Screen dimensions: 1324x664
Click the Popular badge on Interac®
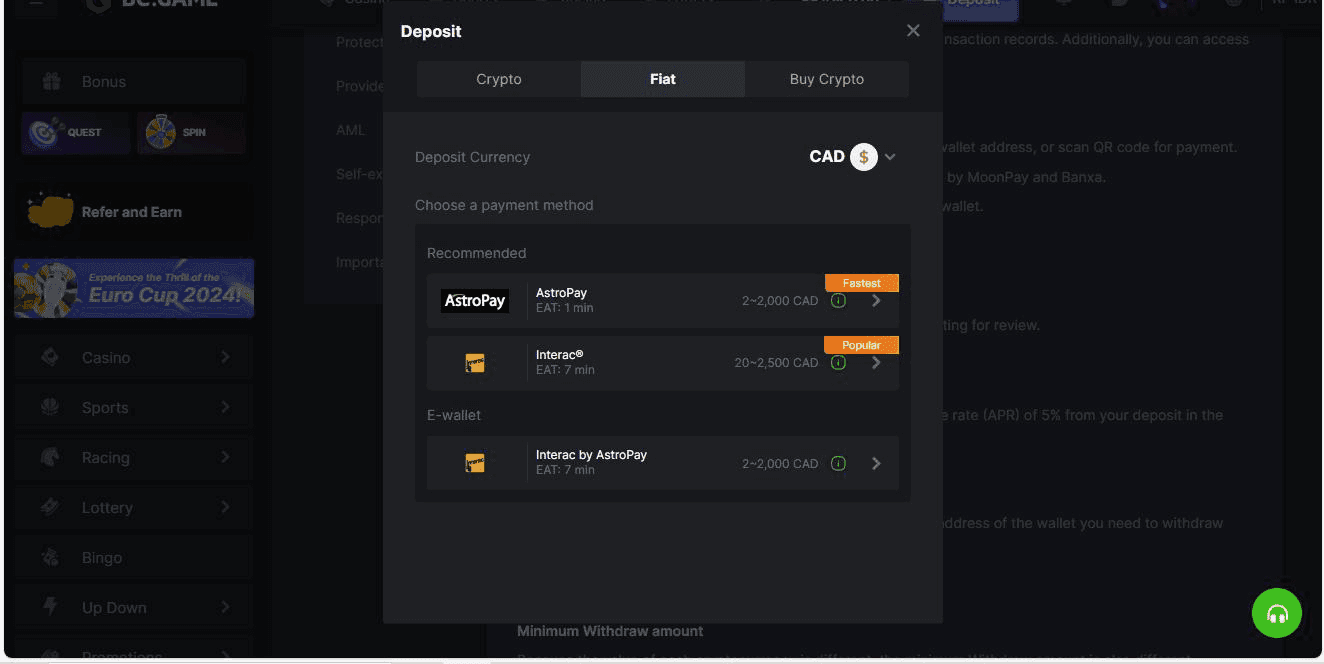pos(862,345)
